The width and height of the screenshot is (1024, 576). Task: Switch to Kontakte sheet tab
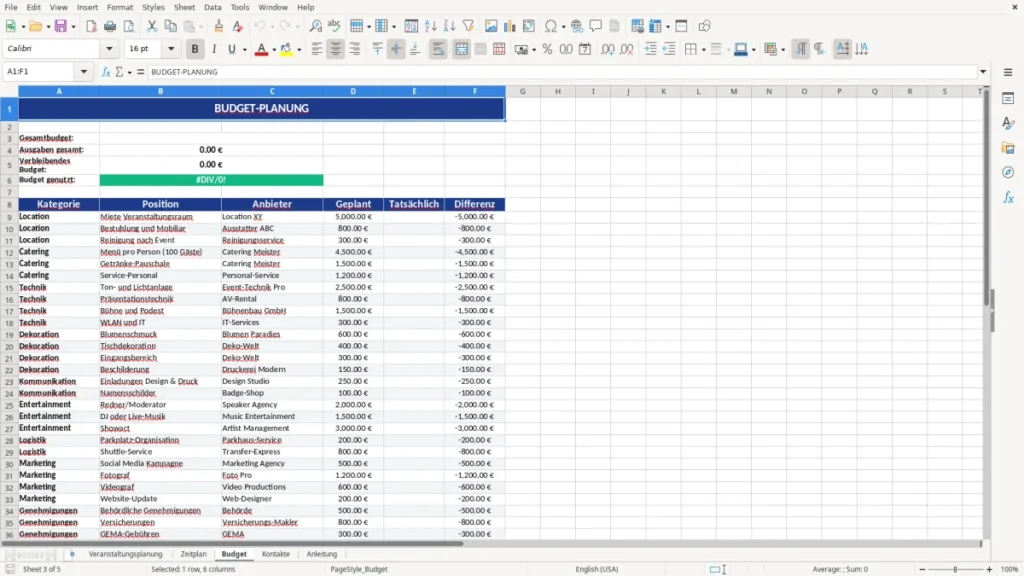(276, 554)
